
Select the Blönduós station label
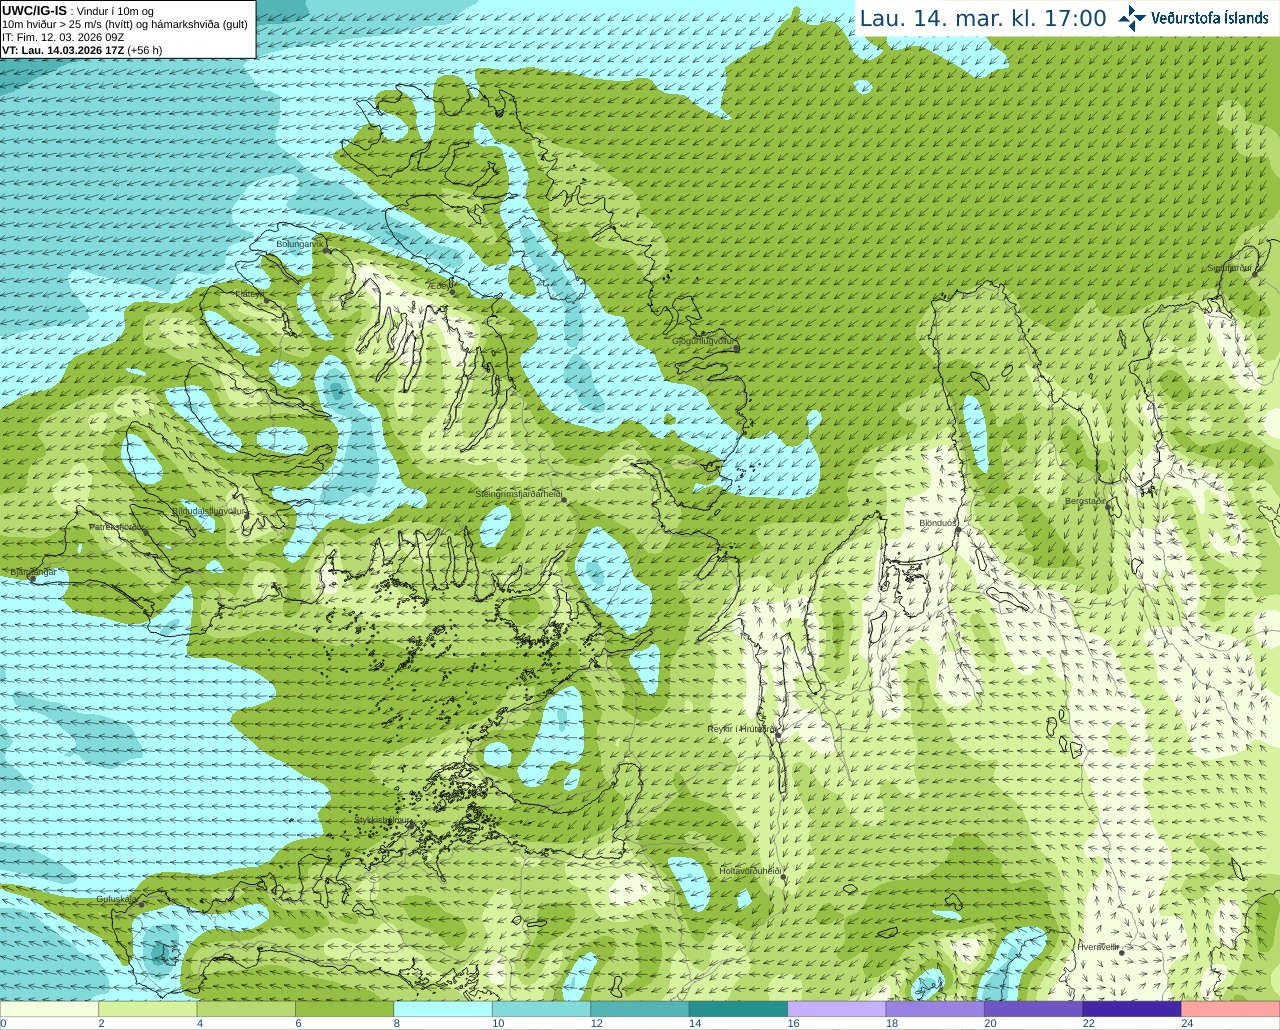tap(938, 523)
